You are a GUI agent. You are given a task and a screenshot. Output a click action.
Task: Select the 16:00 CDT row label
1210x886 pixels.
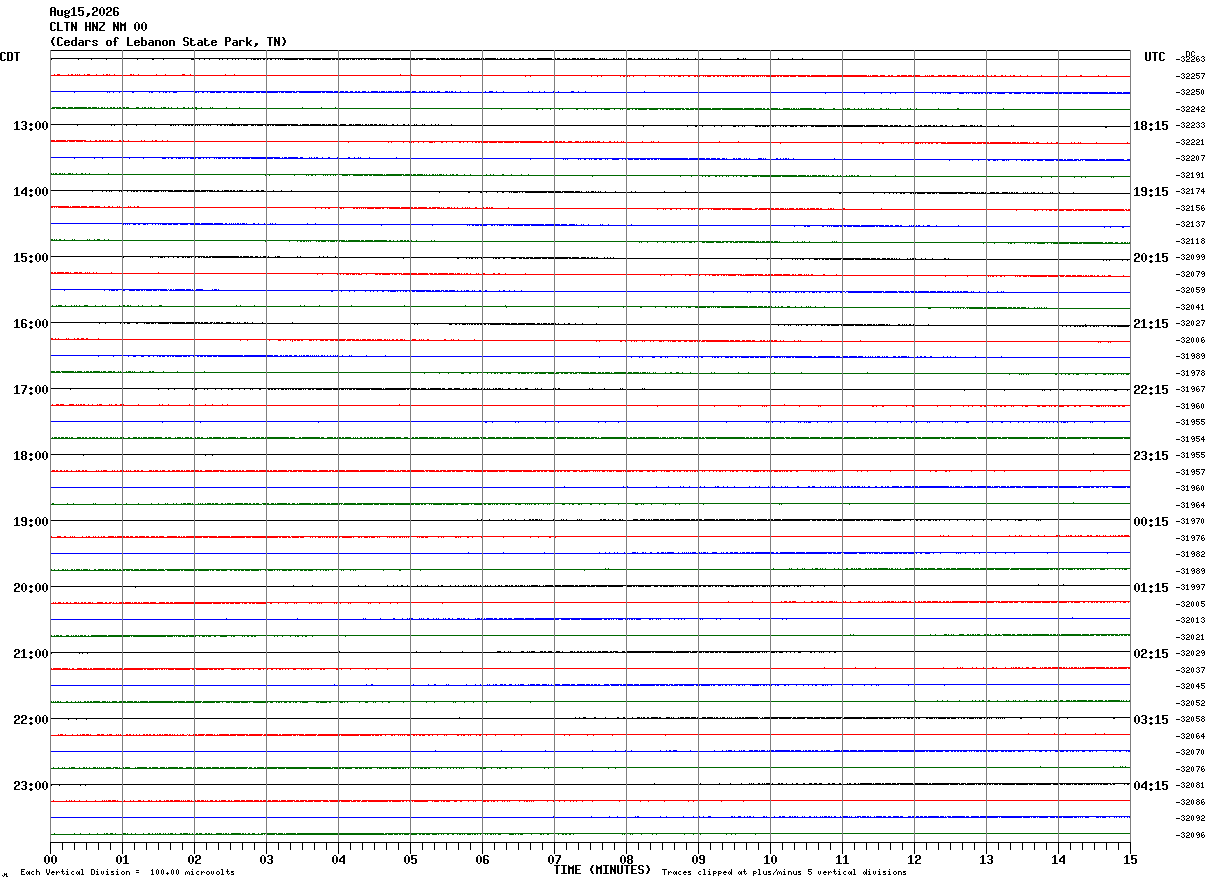[x=30, y=324]
